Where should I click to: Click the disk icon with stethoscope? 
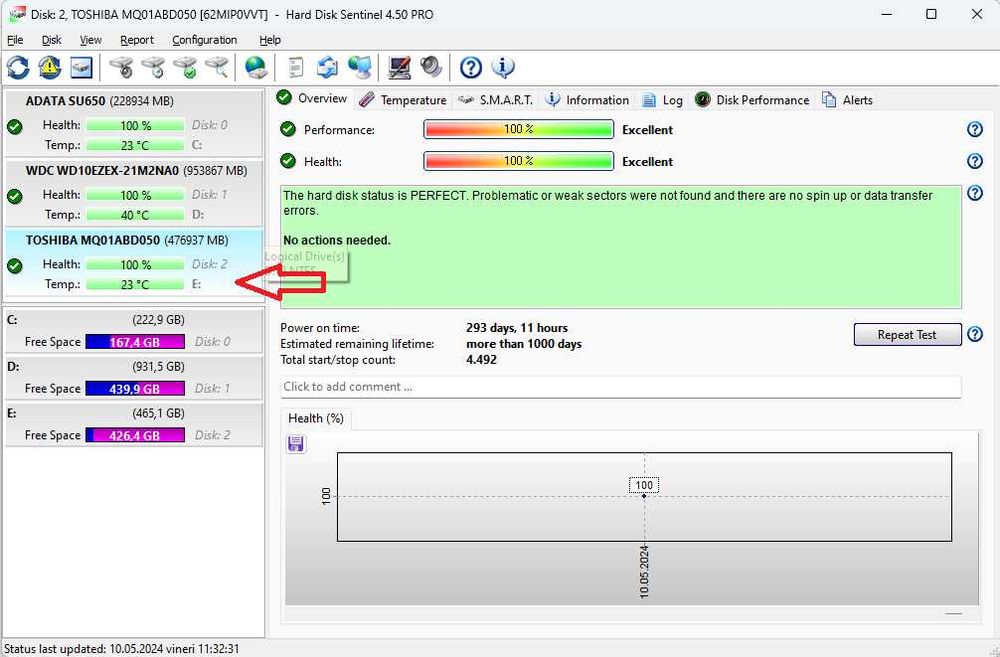point(121,67)
